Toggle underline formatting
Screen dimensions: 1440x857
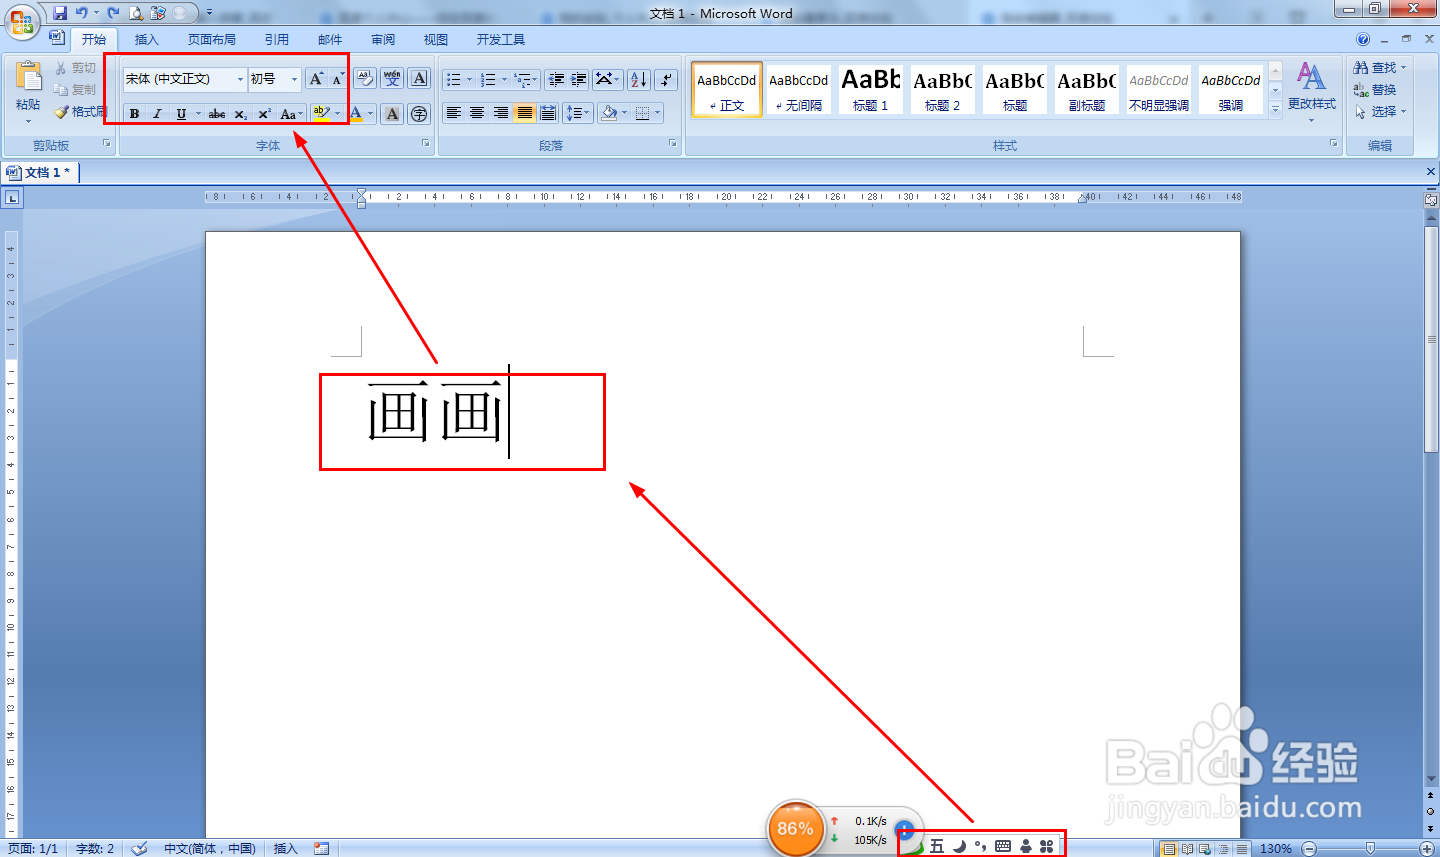[180, 113]
